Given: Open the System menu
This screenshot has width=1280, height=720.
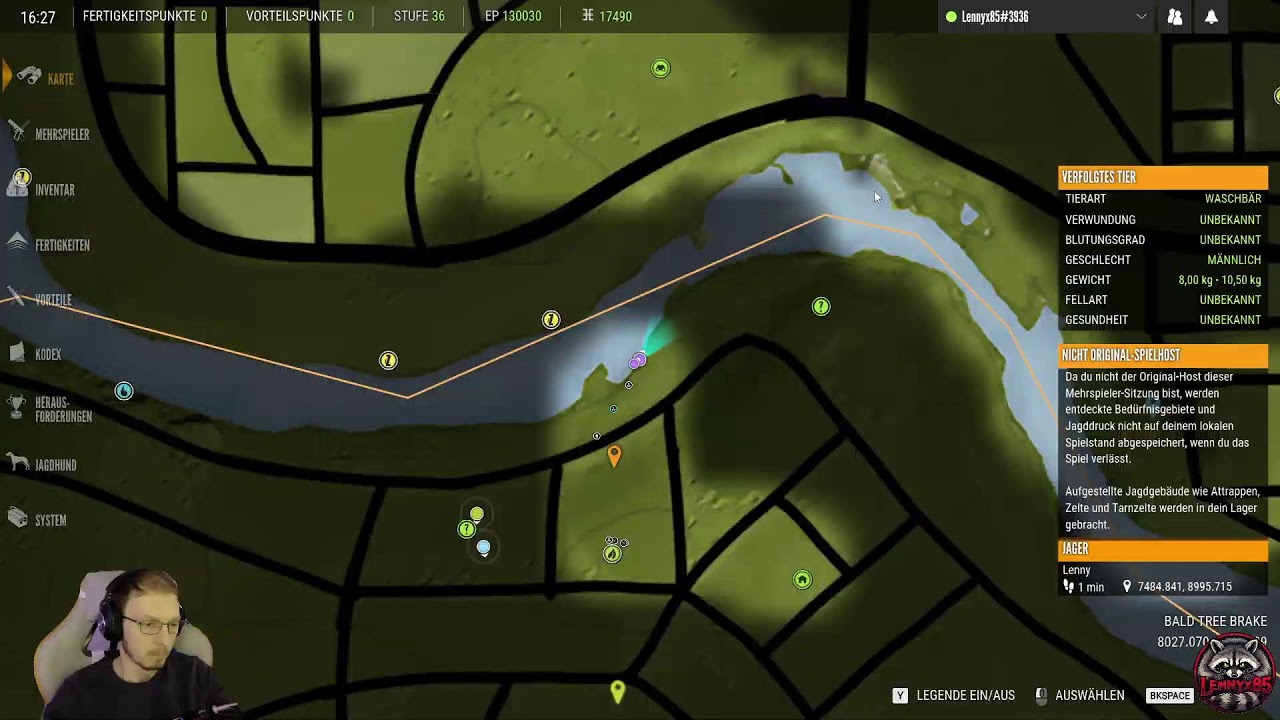Looking at the screenshot, I should [x=50, y=520].
